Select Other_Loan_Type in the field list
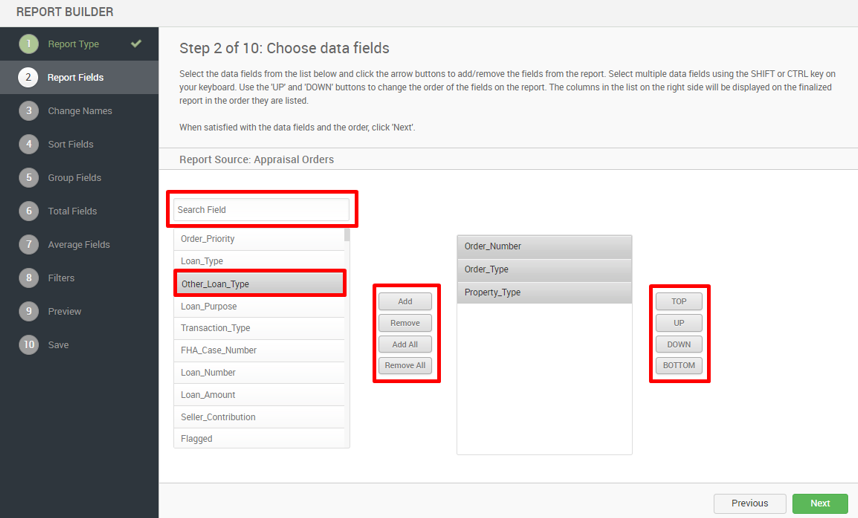 coord(259,284)
